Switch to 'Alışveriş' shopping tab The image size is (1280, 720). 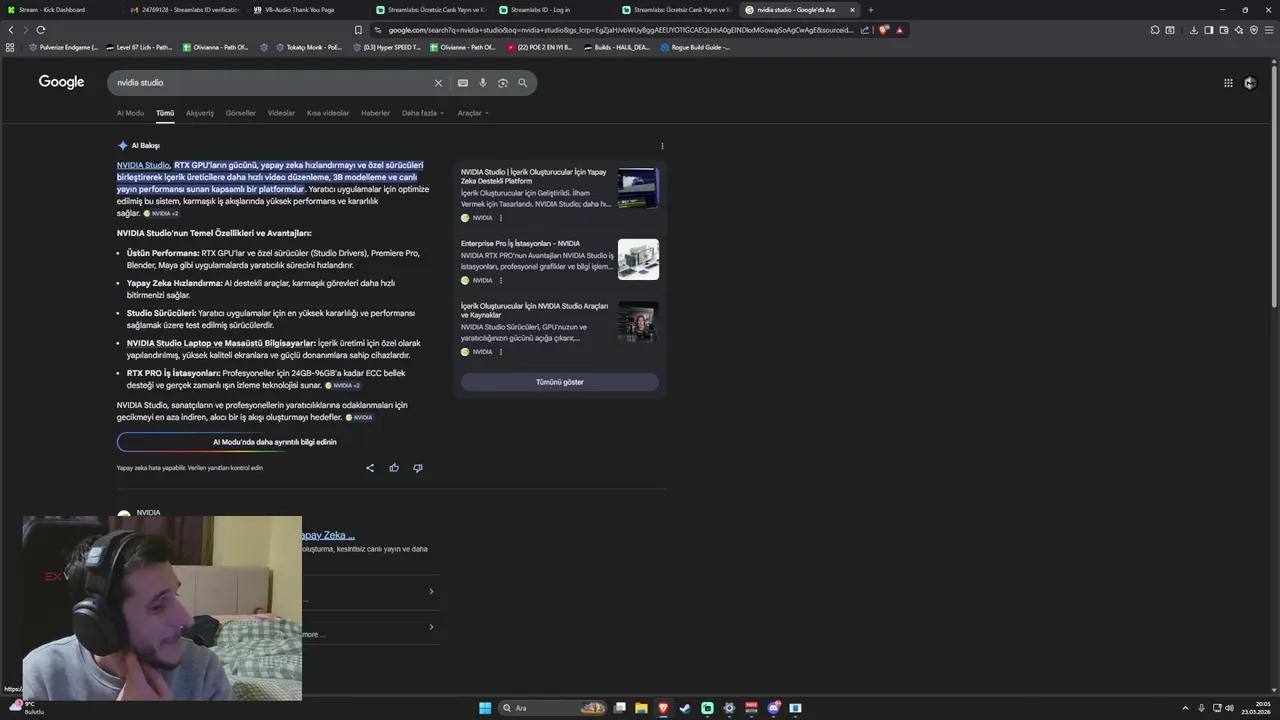(x=200, y=113)
